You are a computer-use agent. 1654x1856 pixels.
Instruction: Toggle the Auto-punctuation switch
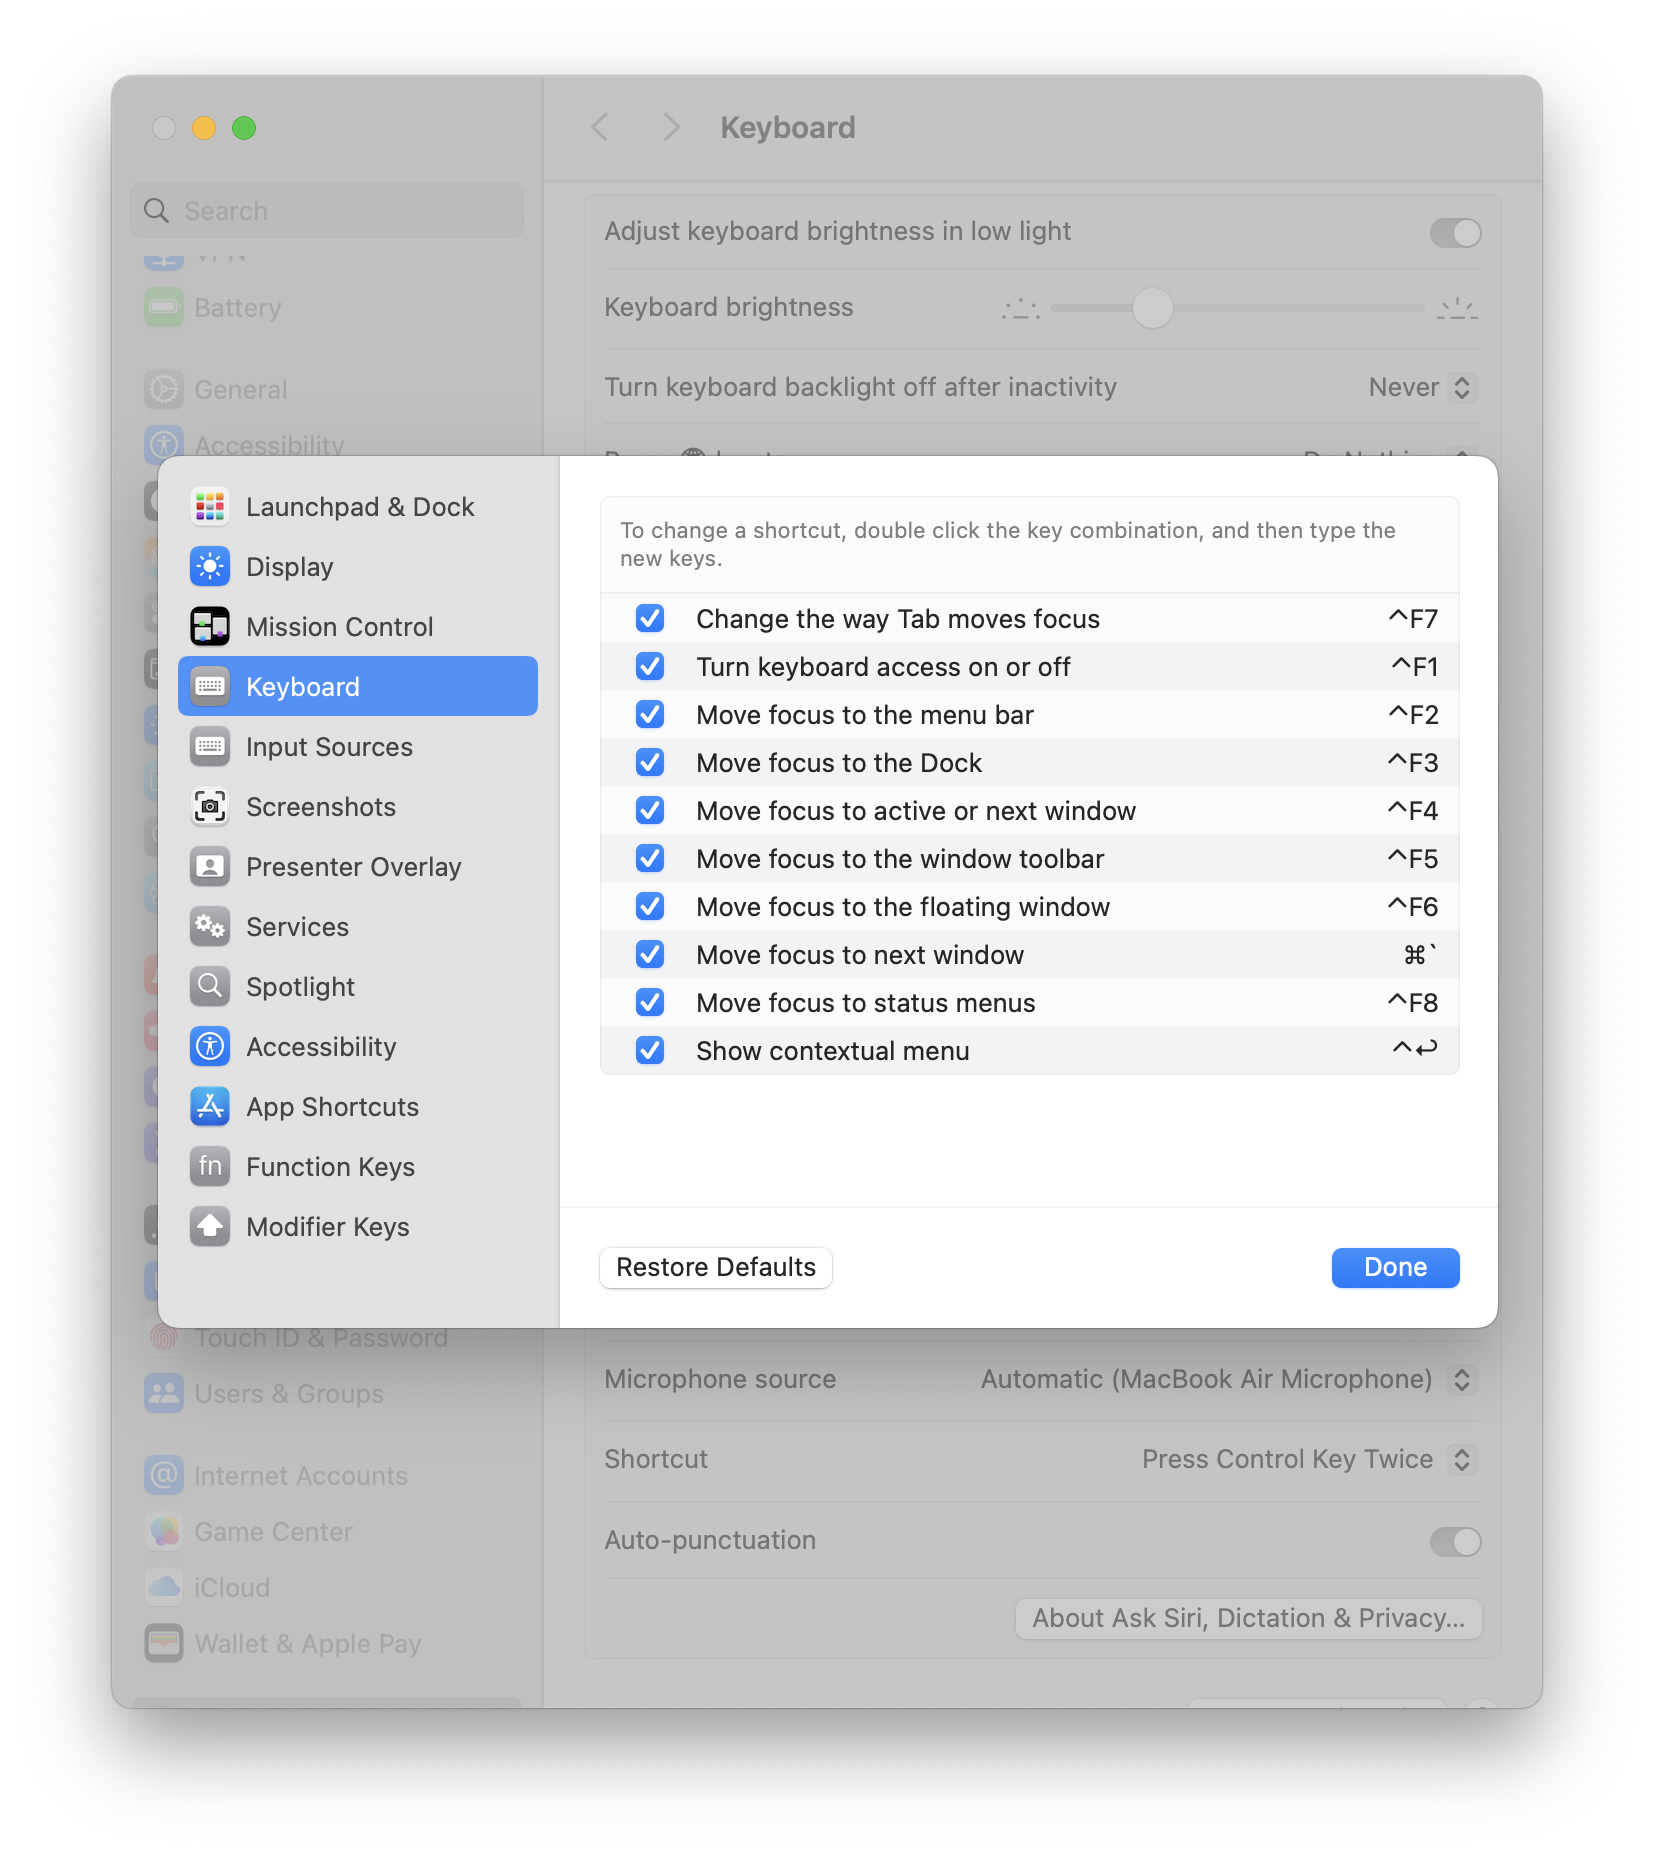click(1455, 1542)
